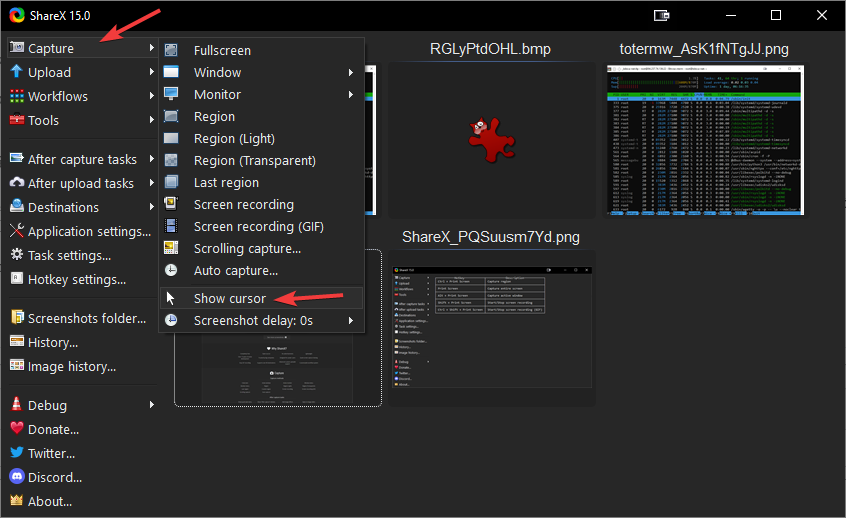Click the Twitter bird icon
The image size is (846, 518).
(17, 452)
